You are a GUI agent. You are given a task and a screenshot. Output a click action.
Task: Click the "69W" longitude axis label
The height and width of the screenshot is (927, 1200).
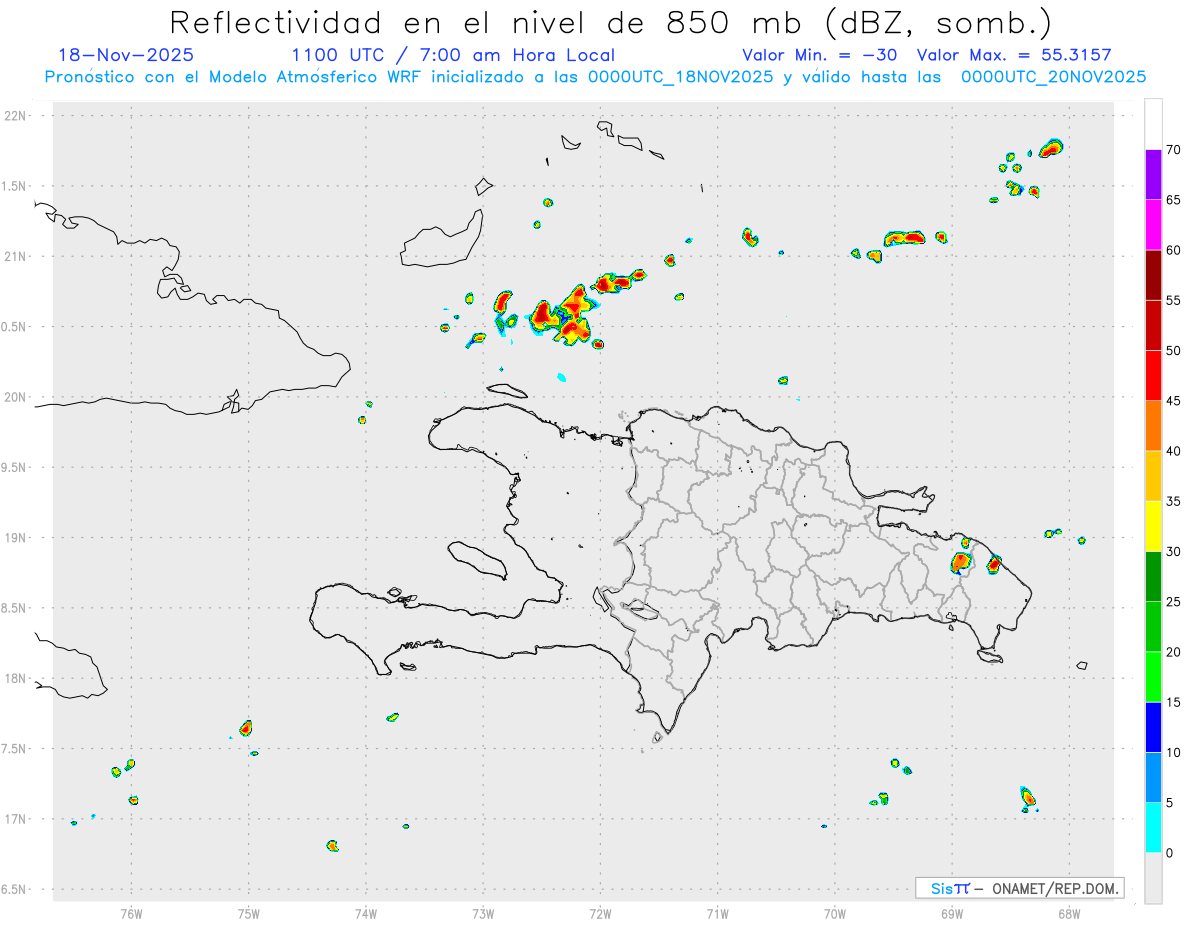pos(952,913)
